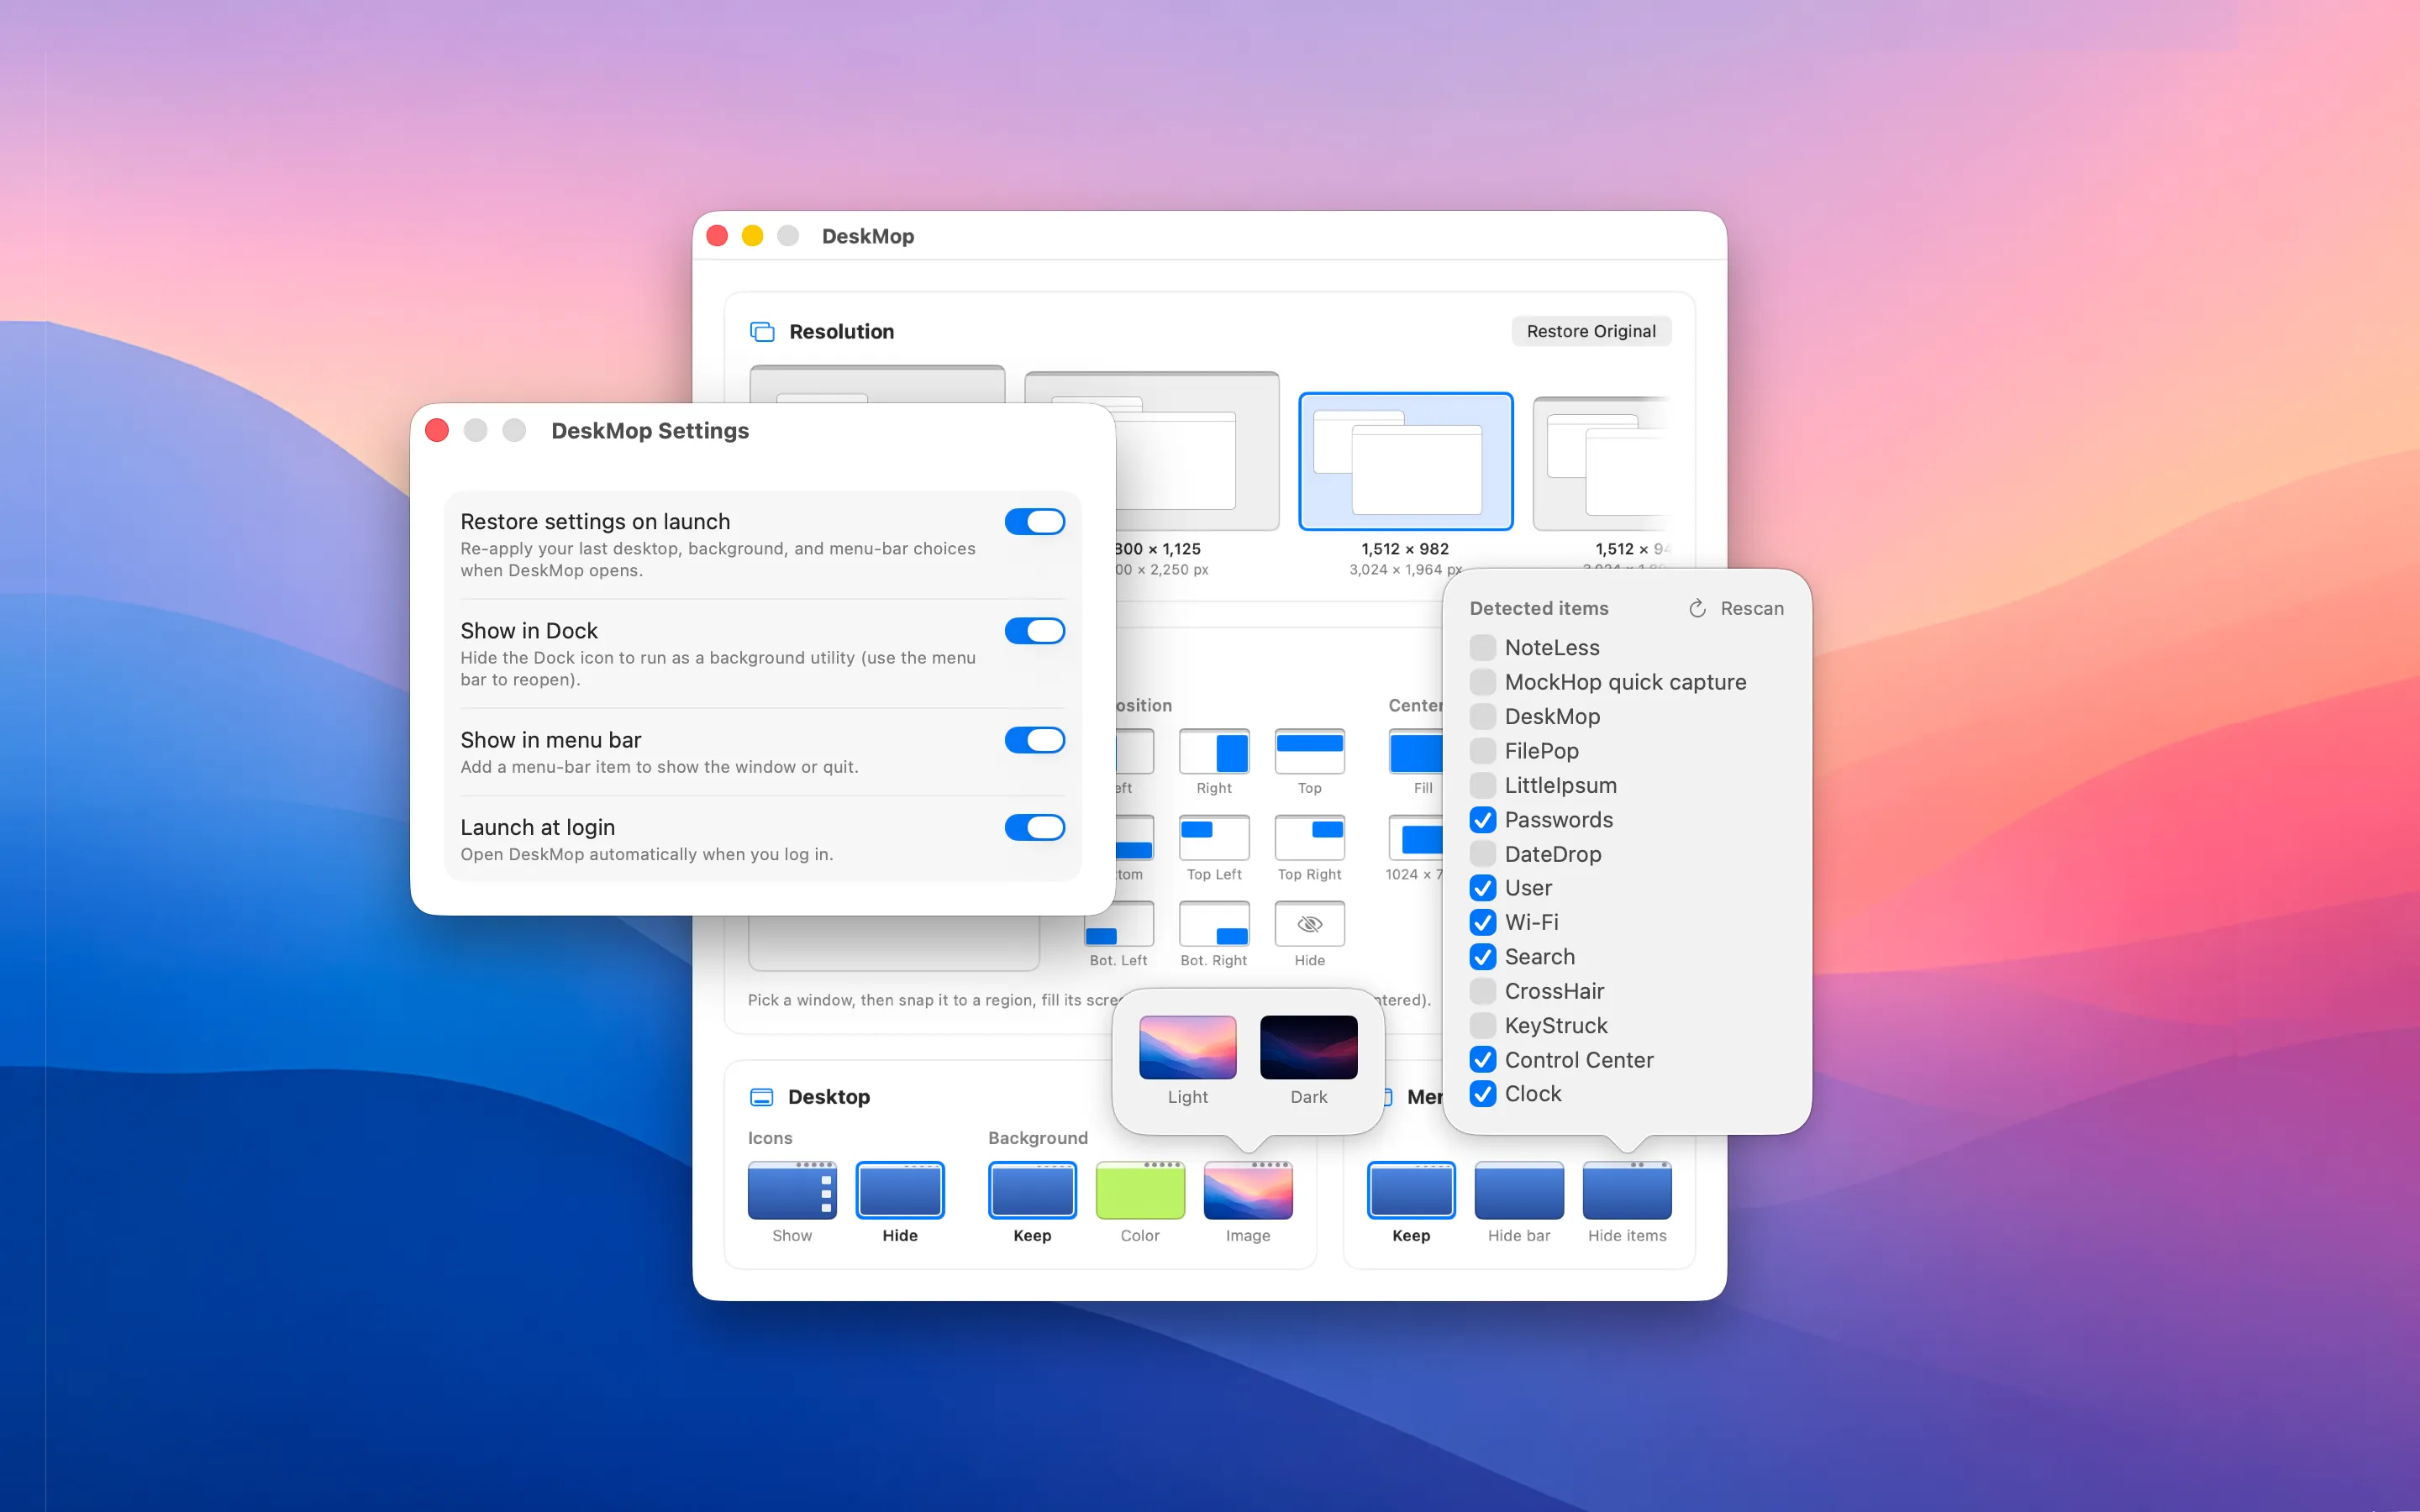Click the 'Detected items' heading text
Screen dimensions: 2420x1512
[x=1539, y=608]
